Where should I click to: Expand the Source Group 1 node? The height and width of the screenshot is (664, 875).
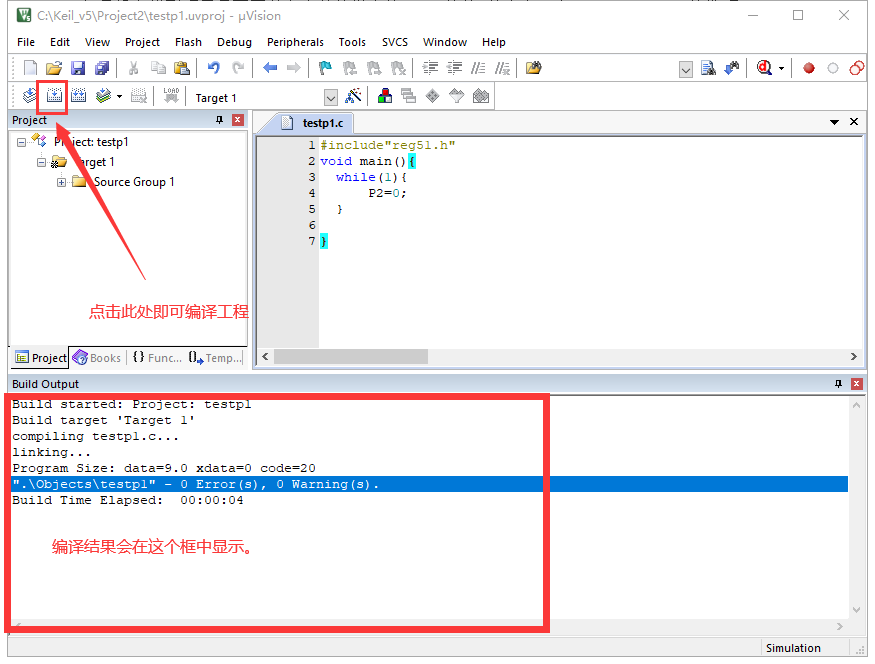click(x=61, y=182)
